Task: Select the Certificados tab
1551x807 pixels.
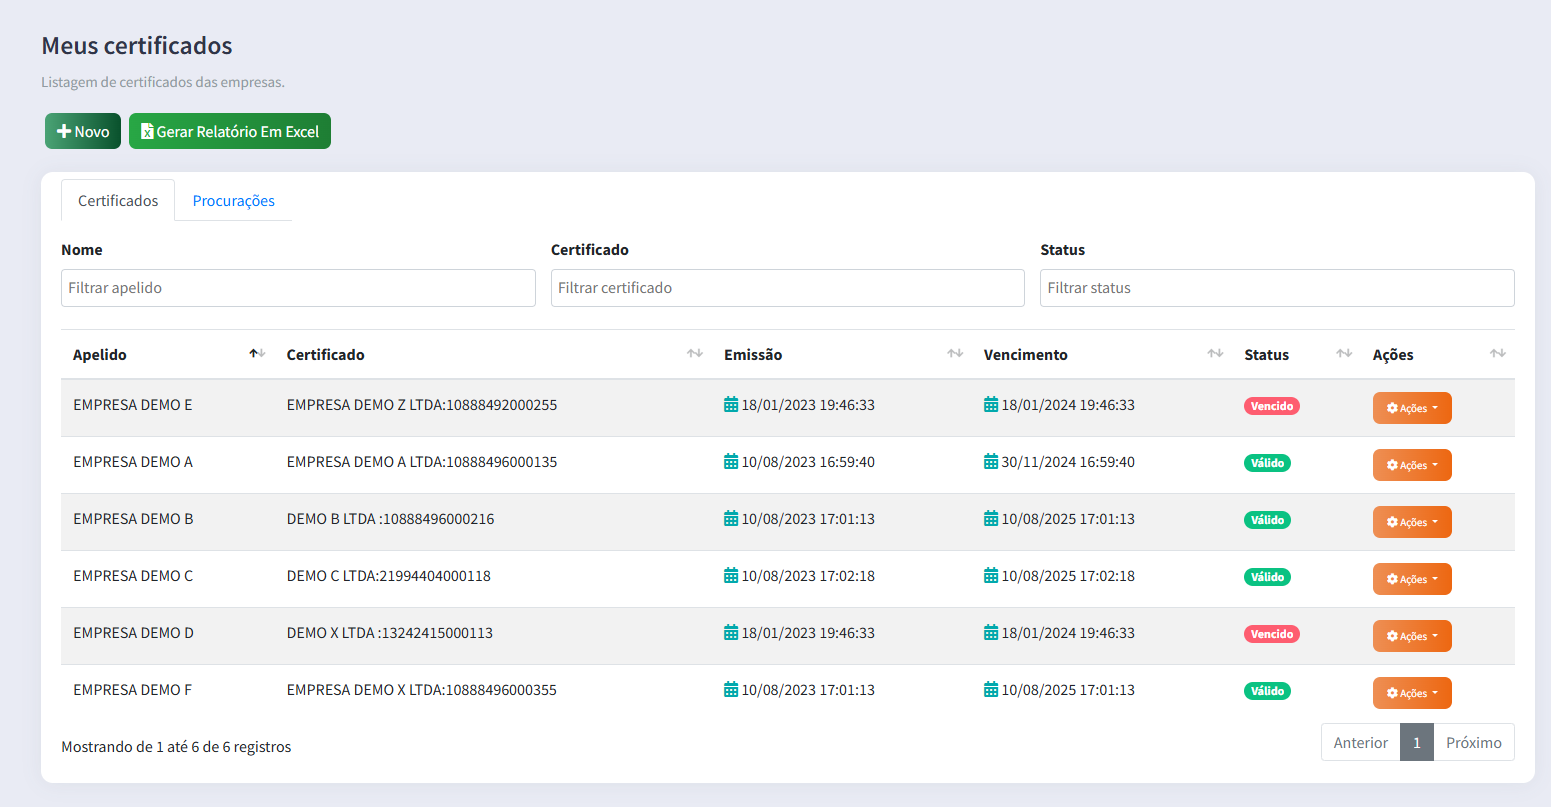Action: click(118, 201)
